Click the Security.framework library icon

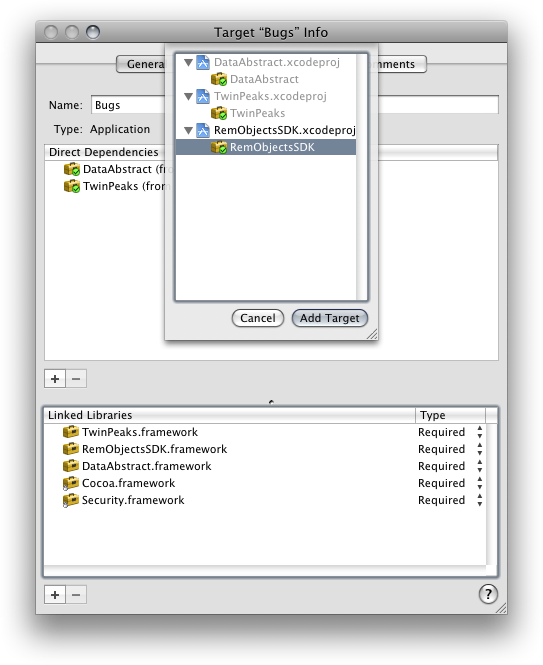pos(71,500)
